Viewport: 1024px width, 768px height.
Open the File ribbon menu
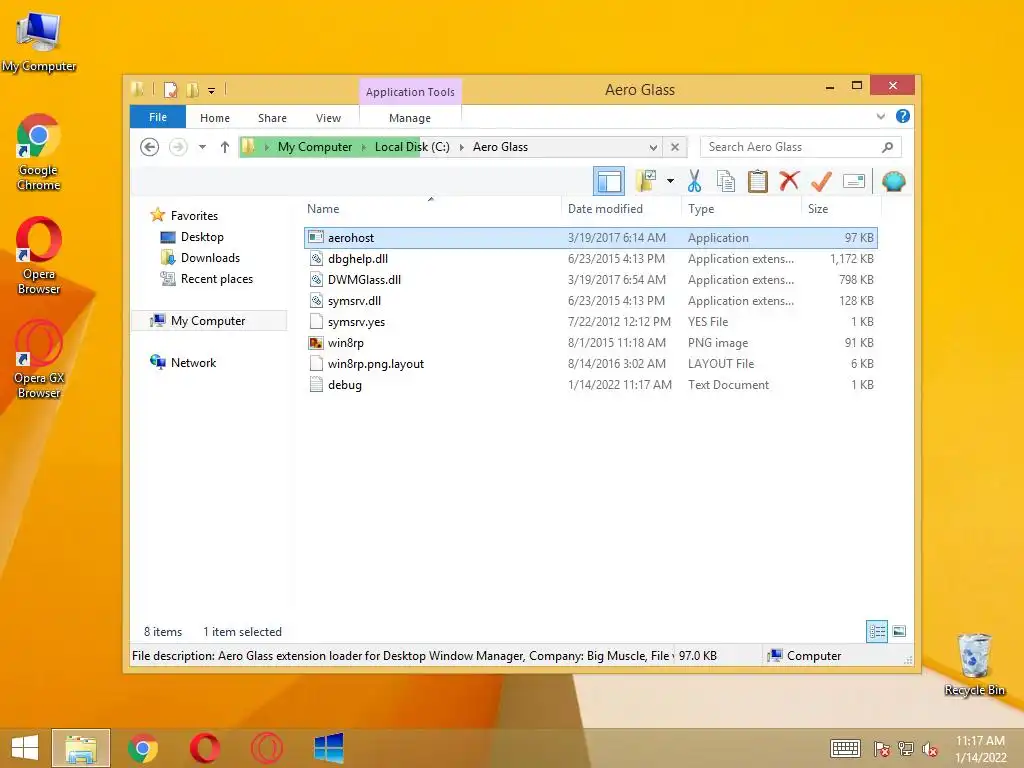(x=158, y=117)
